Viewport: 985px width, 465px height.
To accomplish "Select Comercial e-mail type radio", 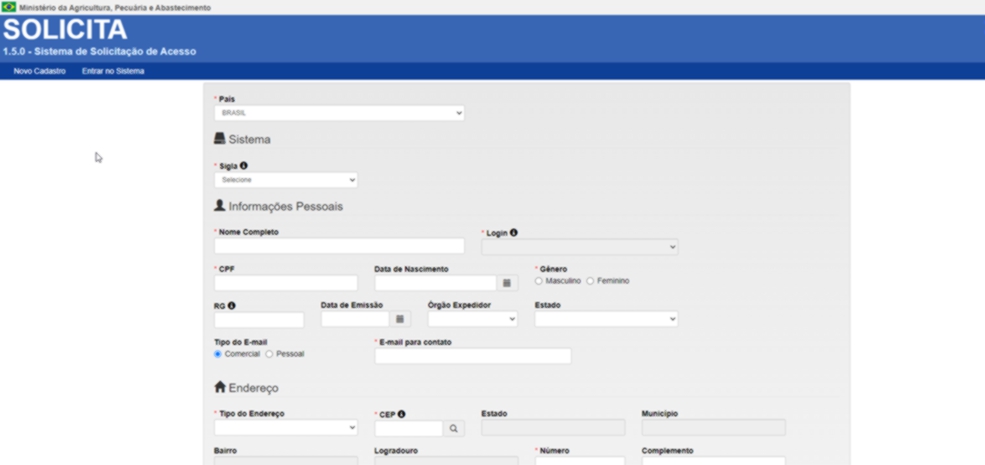I will tap(218, 354).
